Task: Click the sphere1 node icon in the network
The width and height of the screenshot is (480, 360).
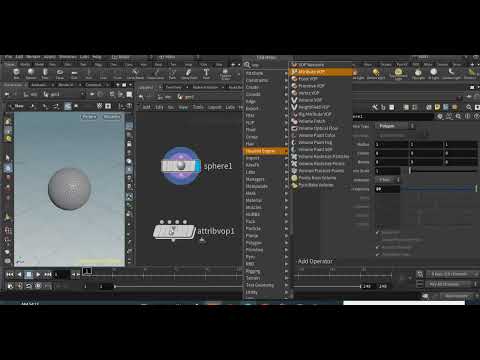Action: click(181, 166)
